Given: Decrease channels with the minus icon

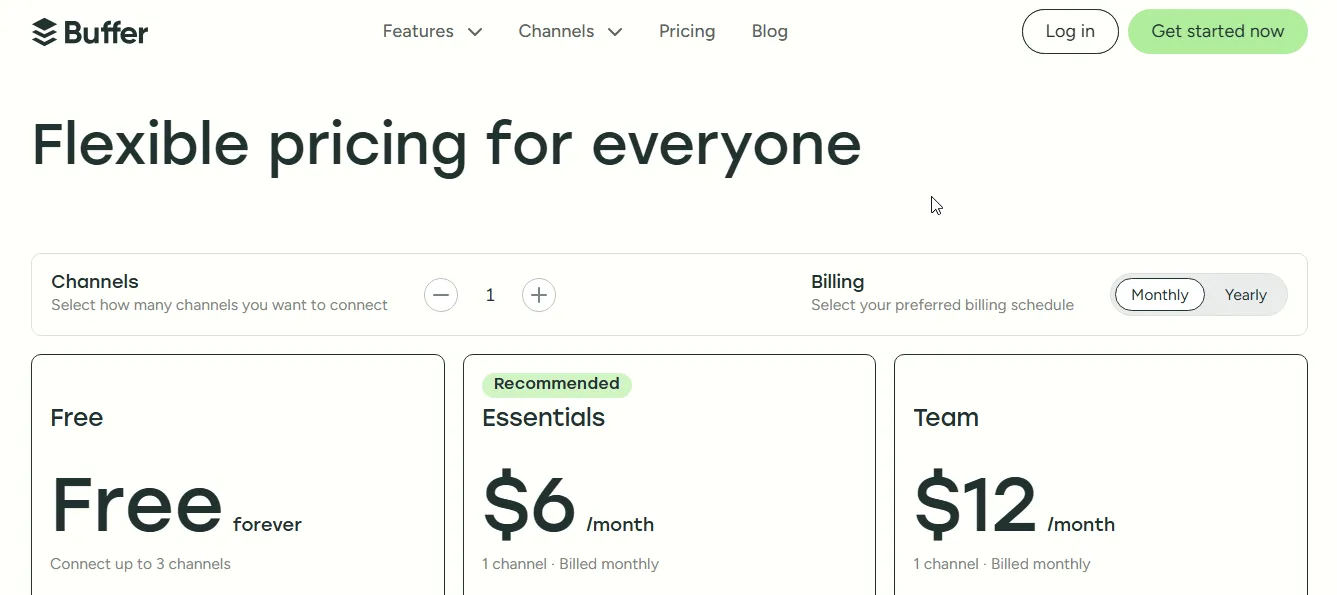Looking at the screenshot, I should [441, 295].
